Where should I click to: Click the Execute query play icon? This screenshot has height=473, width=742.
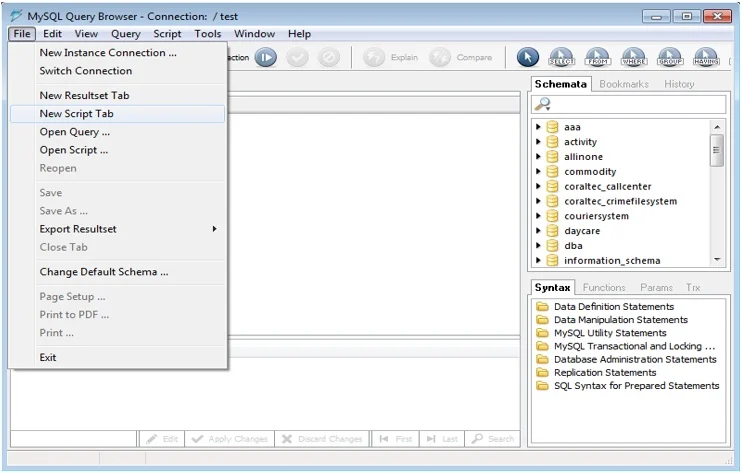[265, 58]
